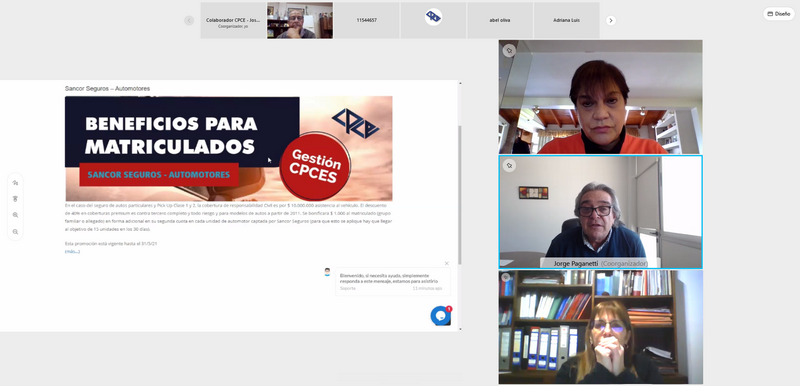Select the 11544657 participant tile

click(x=366, y=20)
